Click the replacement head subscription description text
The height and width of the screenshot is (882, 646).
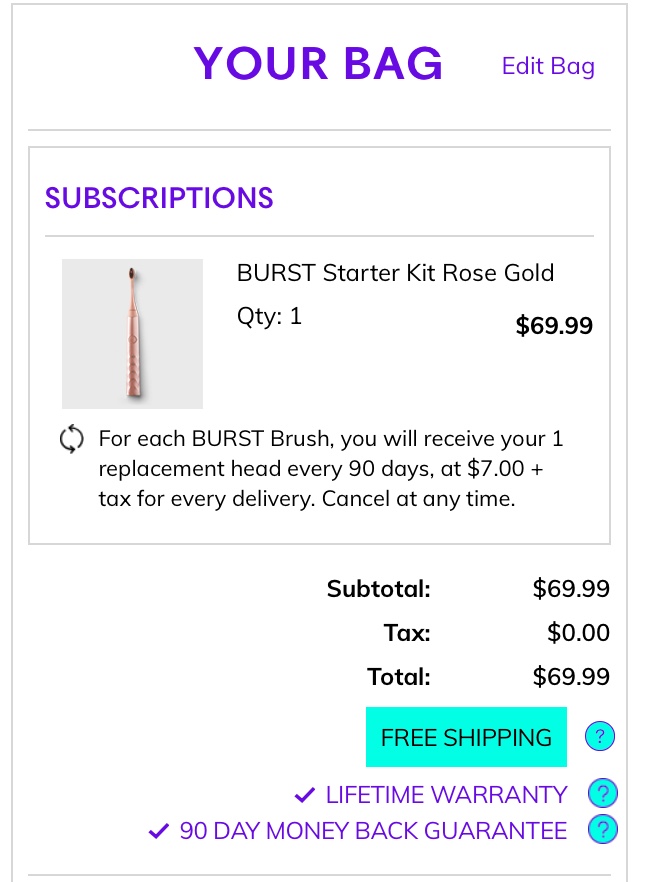pos(331,469)
